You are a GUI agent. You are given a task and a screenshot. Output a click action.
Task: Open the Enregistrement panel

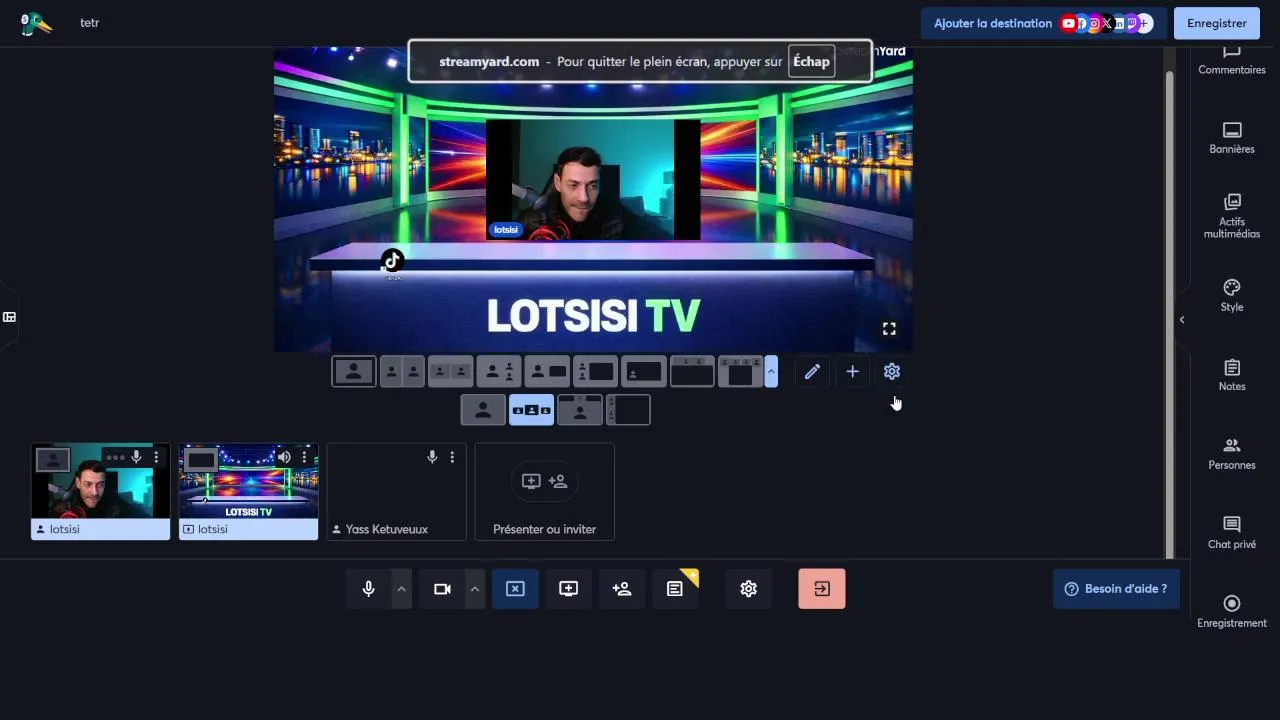point(1232,612)
